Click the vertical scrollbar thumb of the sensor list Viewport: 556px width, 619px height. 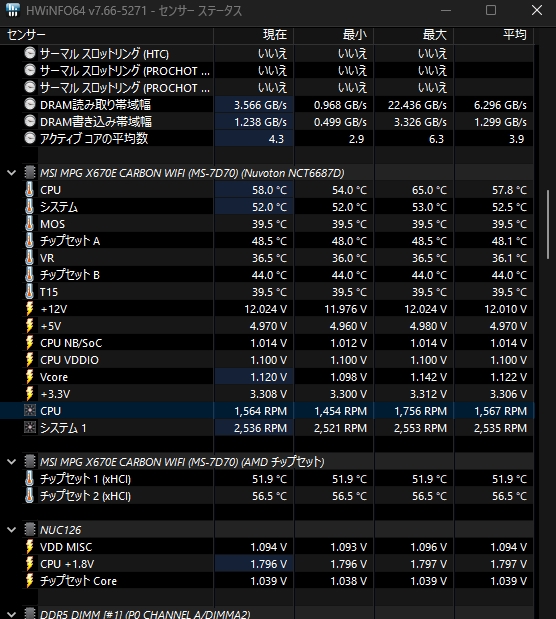[x=548, y=225]
